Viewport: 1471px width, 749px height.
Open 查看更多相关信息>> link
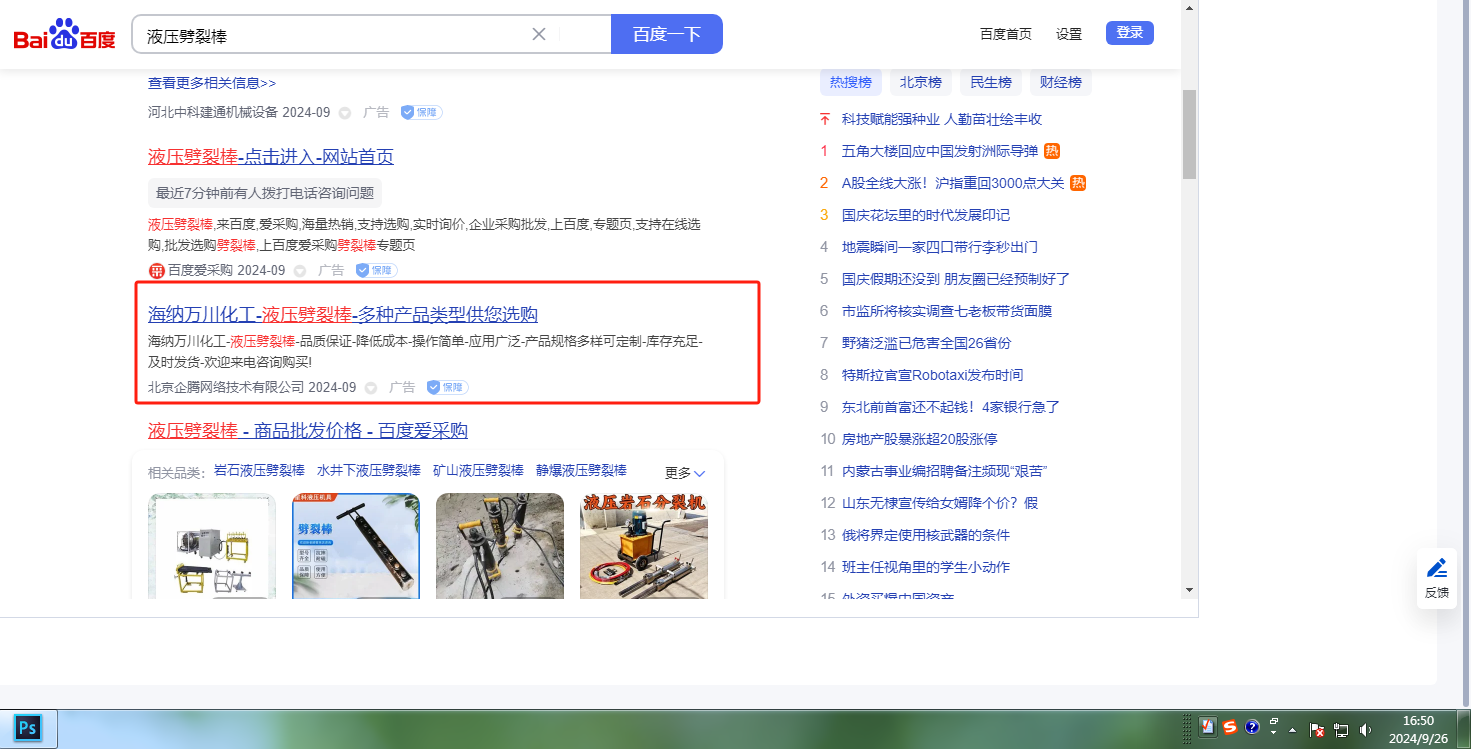tap(212, 83)
